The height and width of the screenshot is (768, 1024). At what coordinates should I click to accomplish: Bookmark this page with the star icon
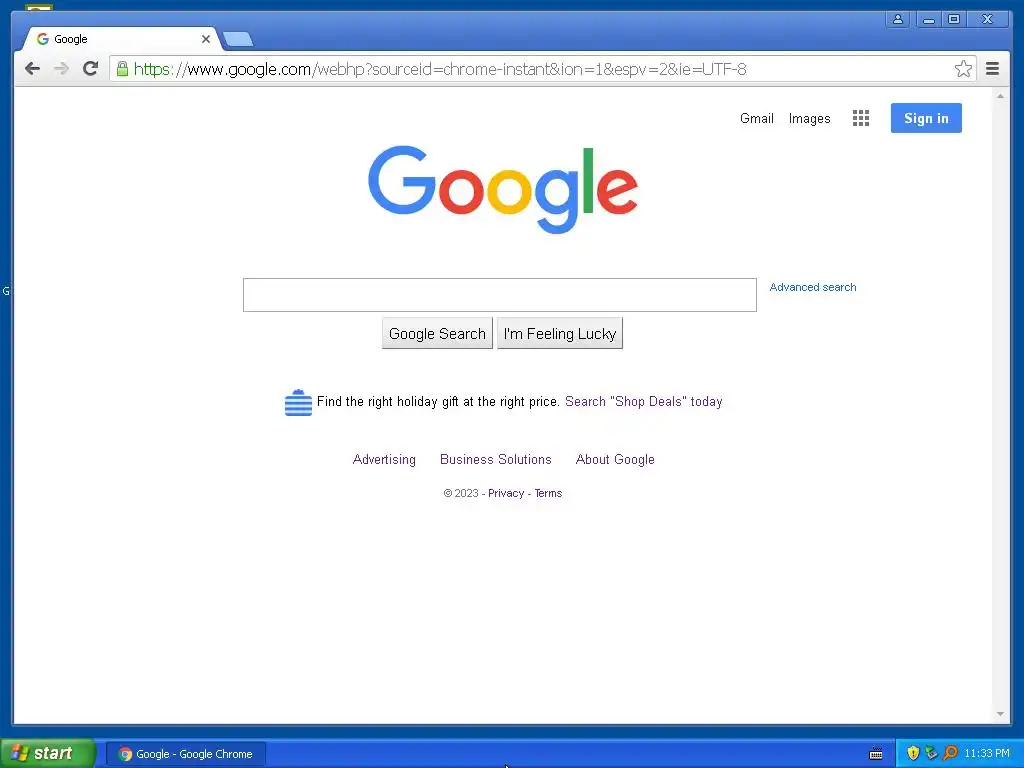point(963,69)
